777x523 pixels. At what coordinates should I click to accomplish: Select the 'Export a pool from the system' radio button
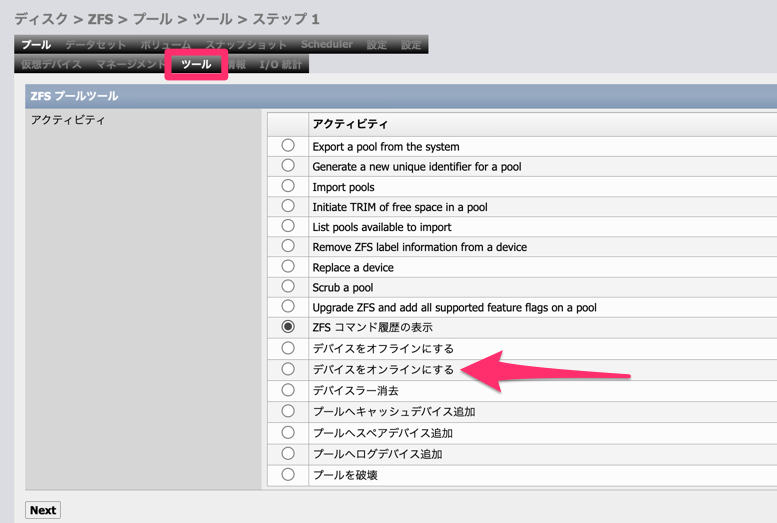click(x=288, y=146)
